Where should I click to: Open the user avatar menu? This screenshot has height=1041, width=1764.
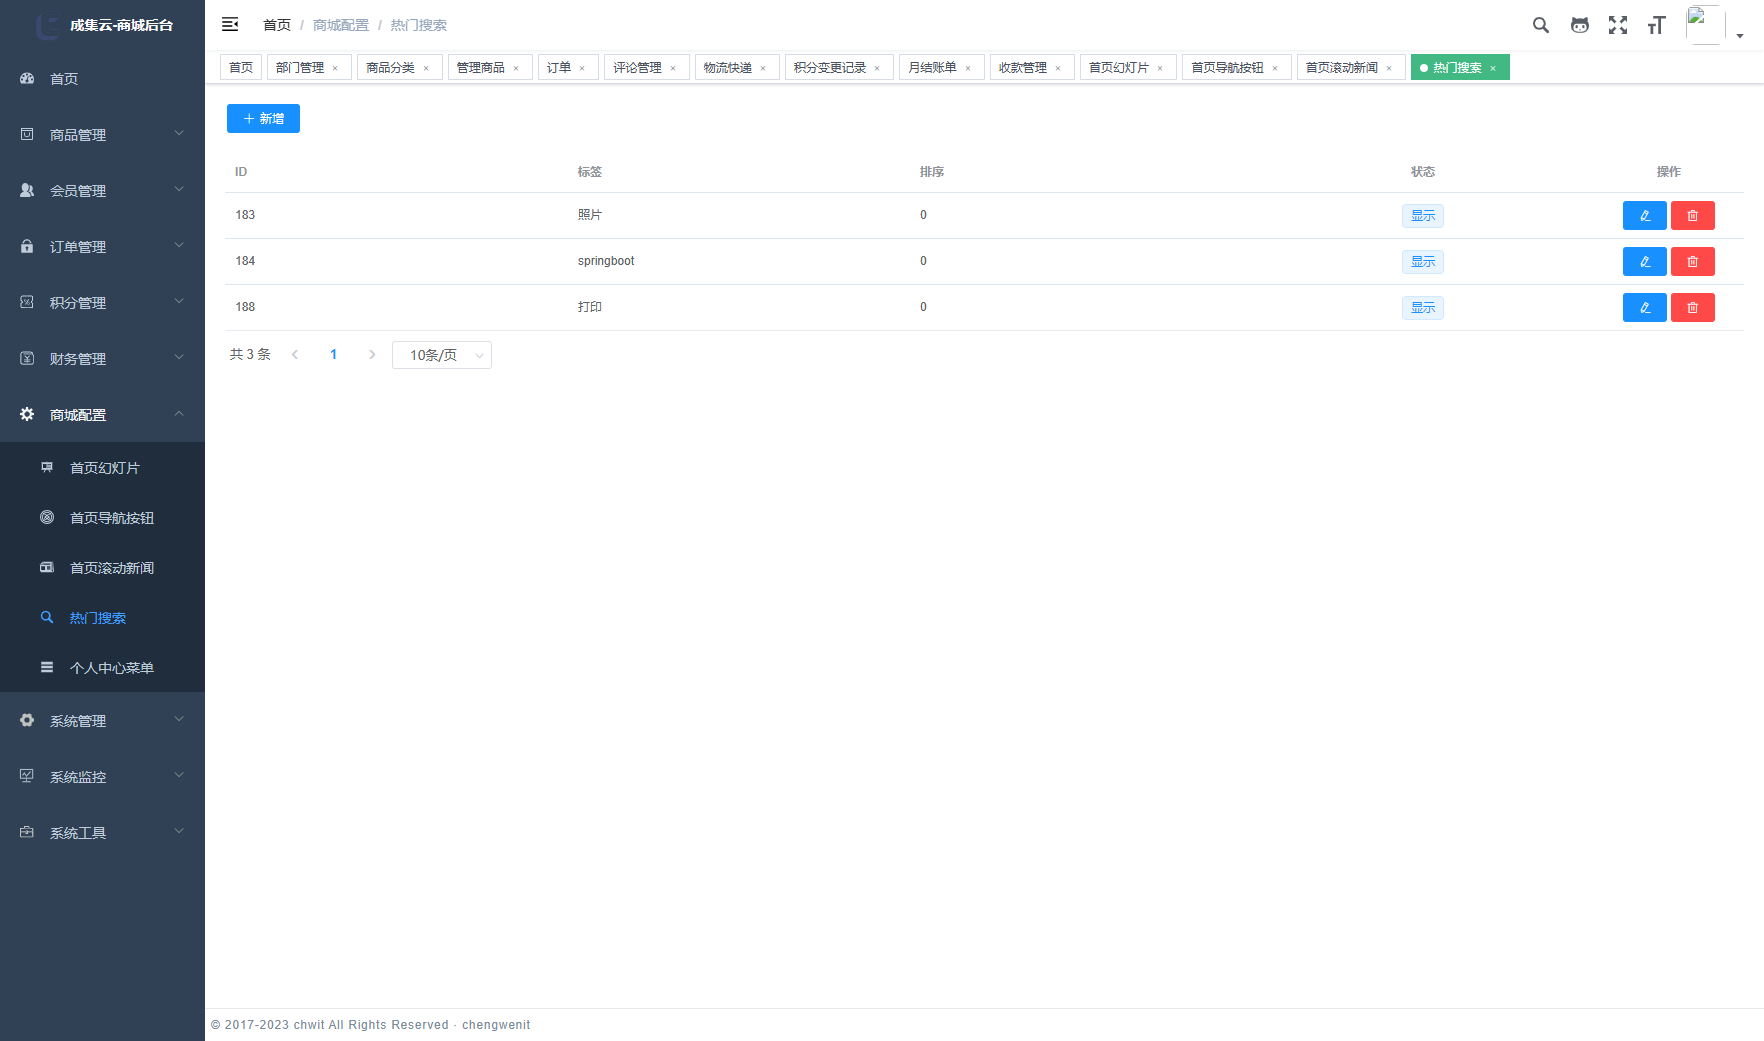1705,25
